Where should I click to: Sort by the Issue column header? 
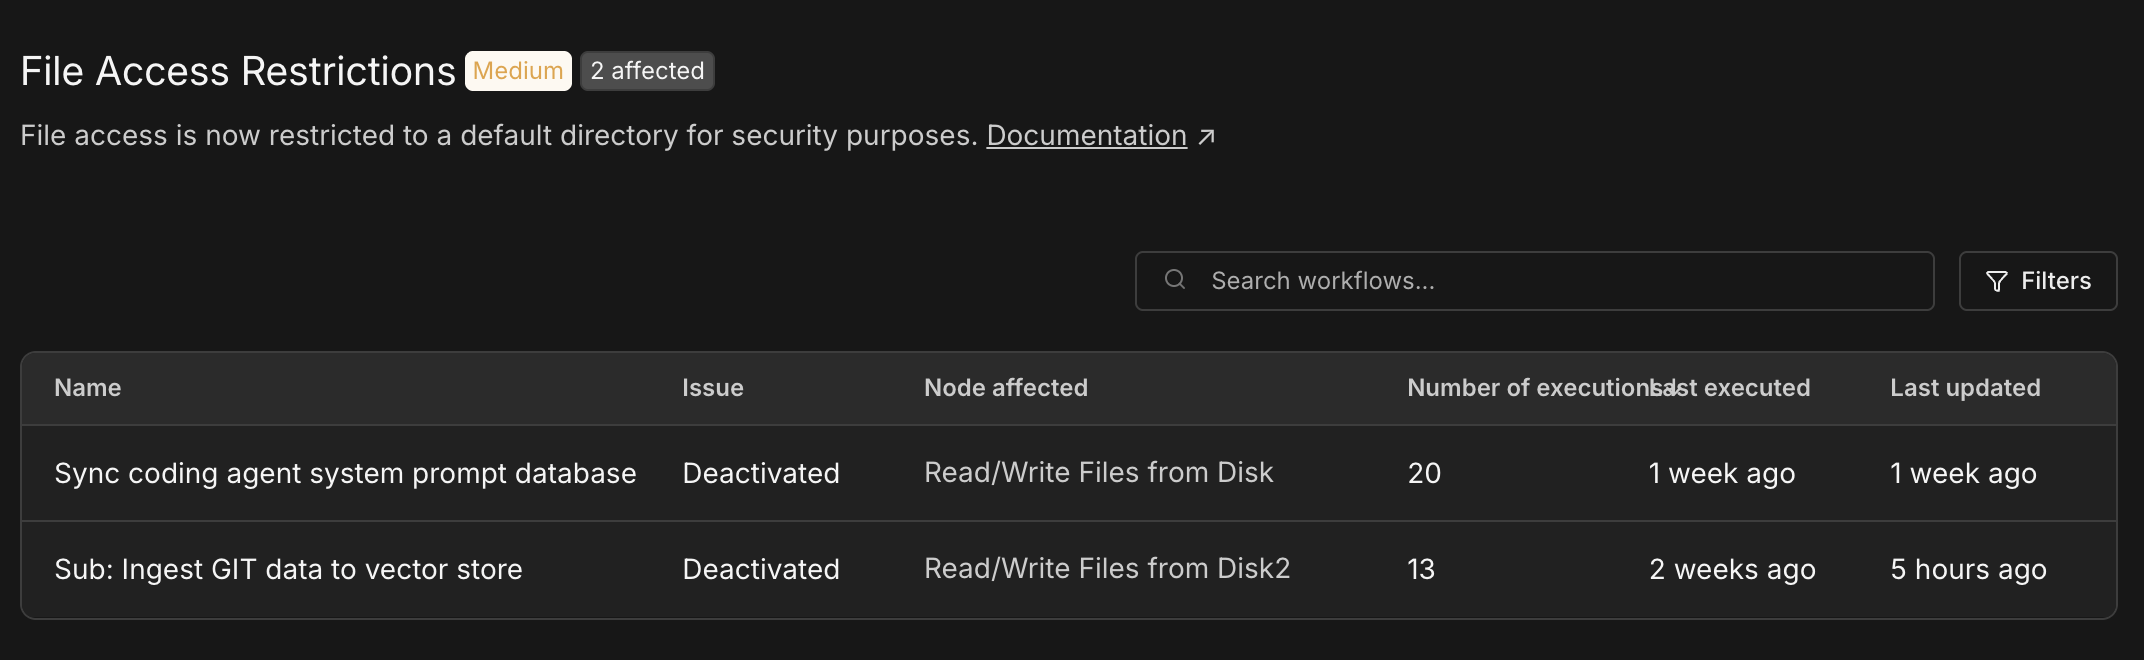point(712,388)
